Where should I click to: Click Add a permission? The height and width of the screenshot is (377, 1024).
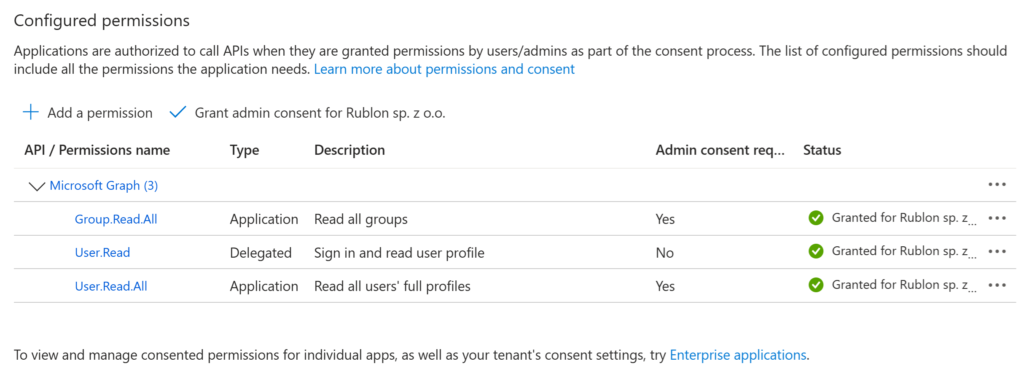pos(100,113)
